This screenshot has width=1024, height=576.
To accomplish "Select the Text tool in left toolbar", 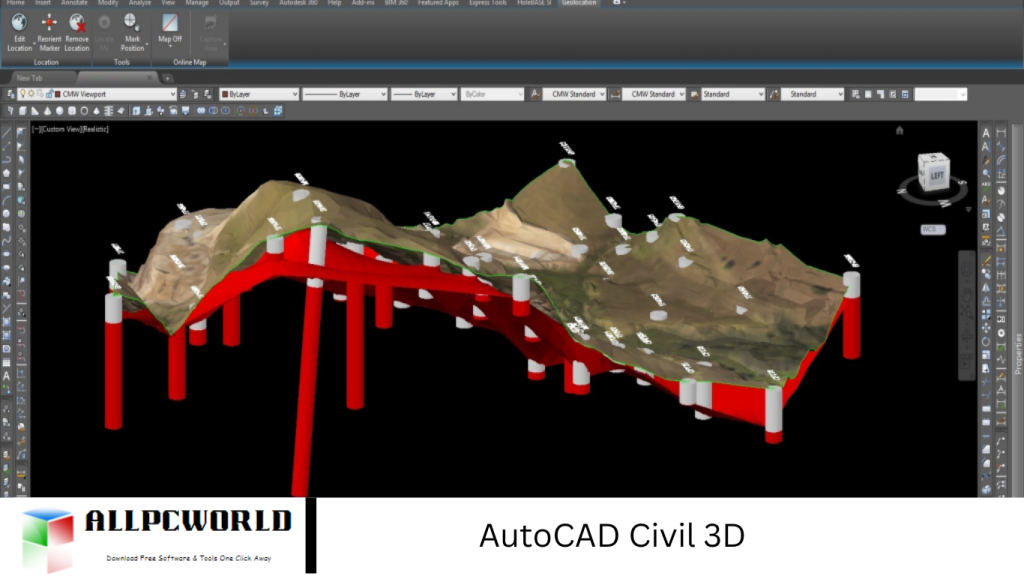I will pyautogui.click(x=7, y=376).
